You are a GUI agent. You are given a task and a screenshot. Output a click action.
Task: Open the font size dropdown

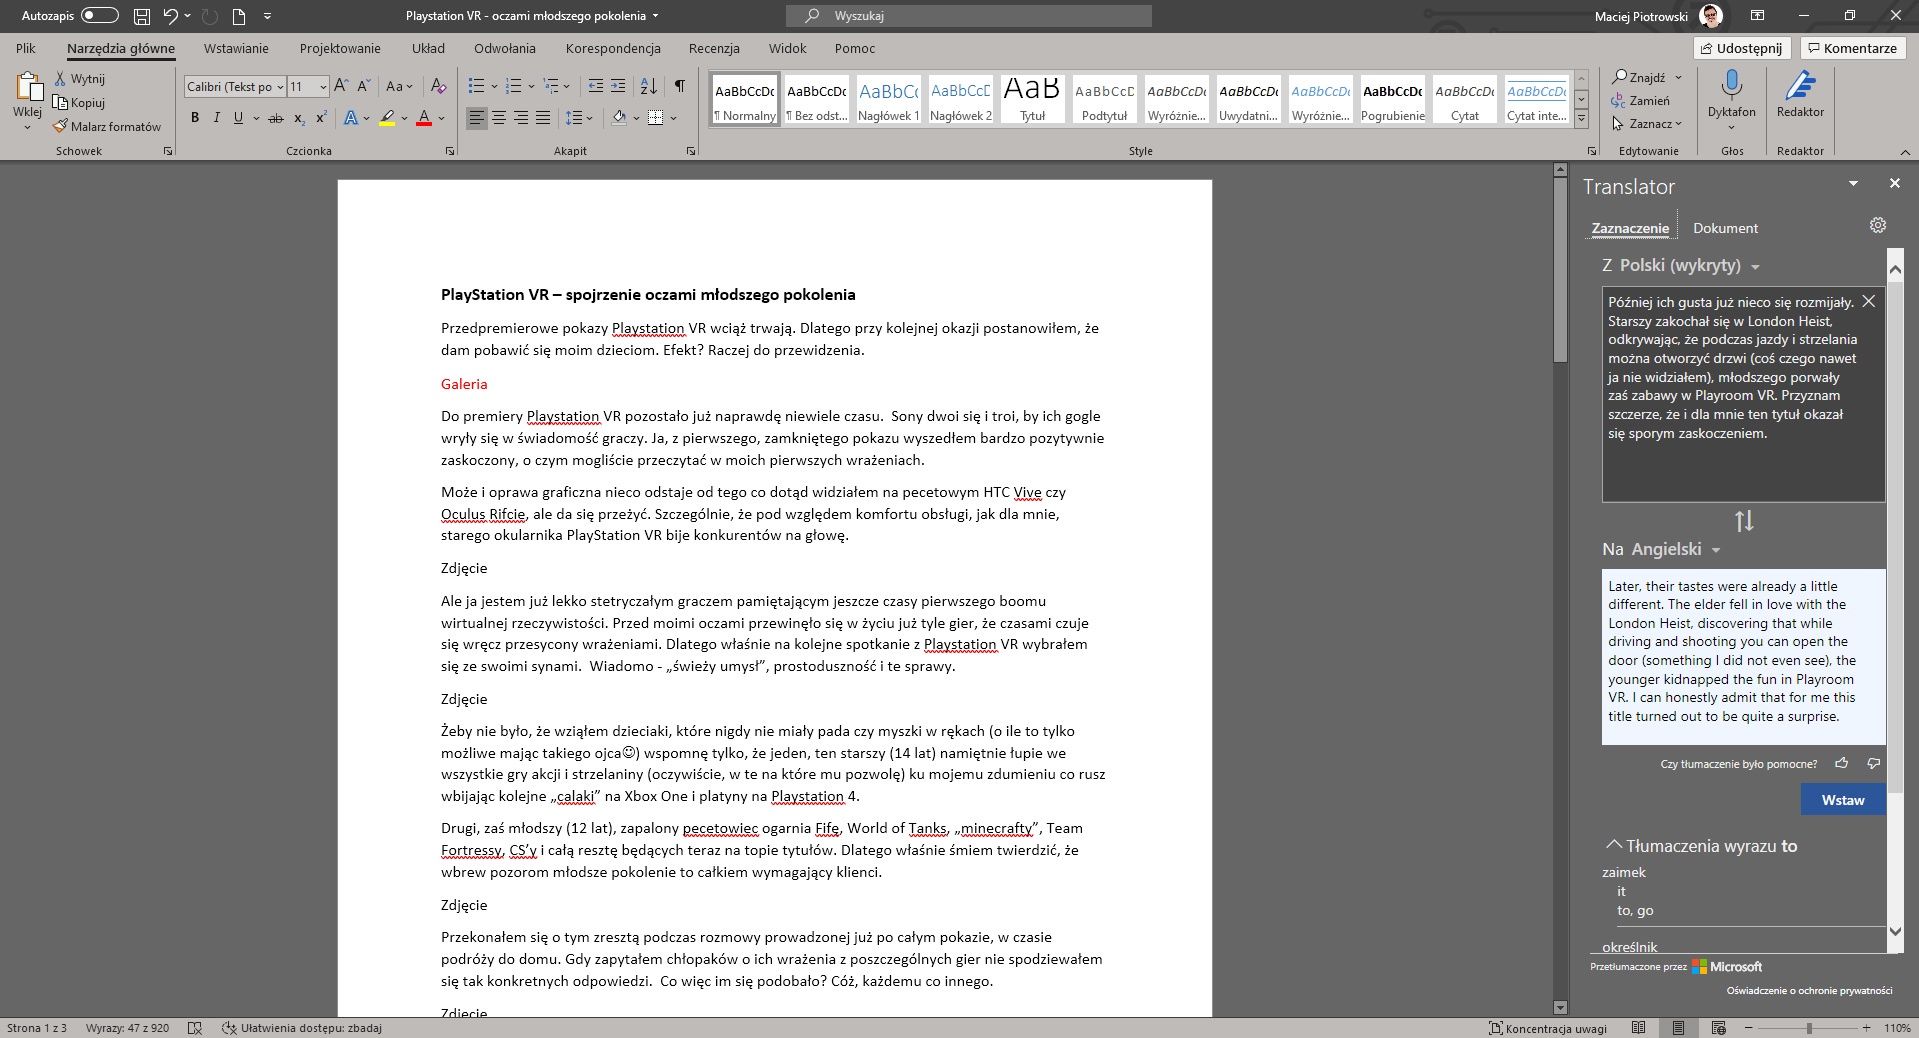pyautogui.click(x=323, y=87)
